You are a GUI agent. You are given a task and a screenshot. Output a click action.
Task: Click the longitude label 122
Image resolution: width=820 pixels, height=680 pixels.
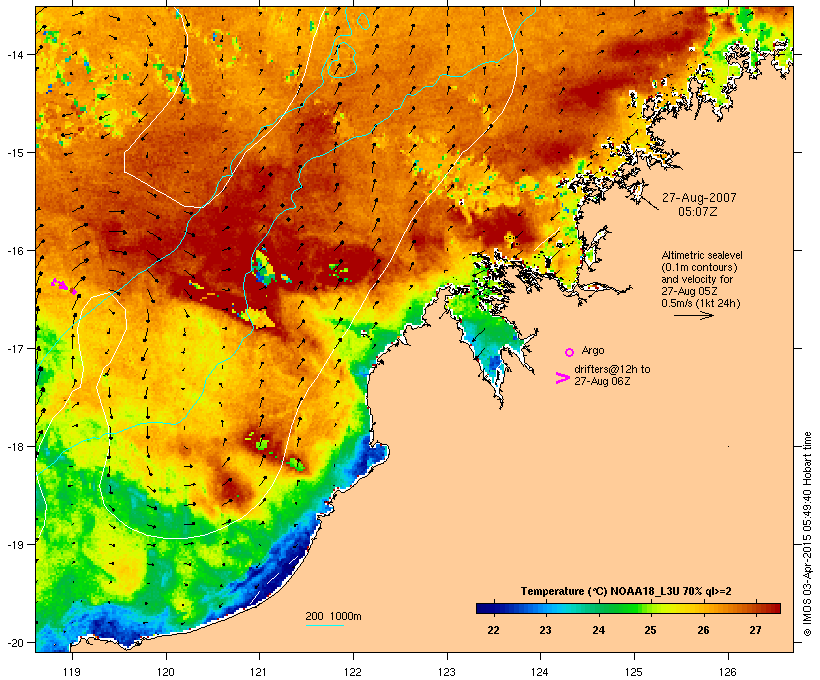[353, 672]
